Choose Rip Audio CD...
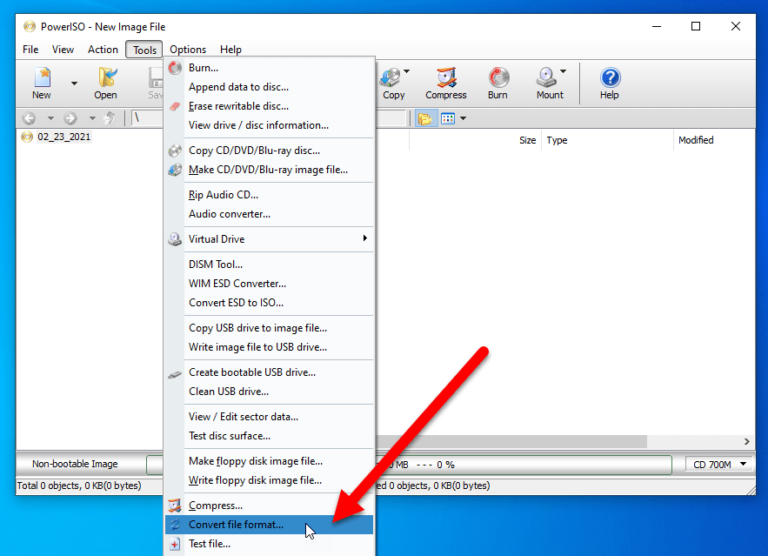This screenshot has width=768, height=556. [x=269, y=195]
